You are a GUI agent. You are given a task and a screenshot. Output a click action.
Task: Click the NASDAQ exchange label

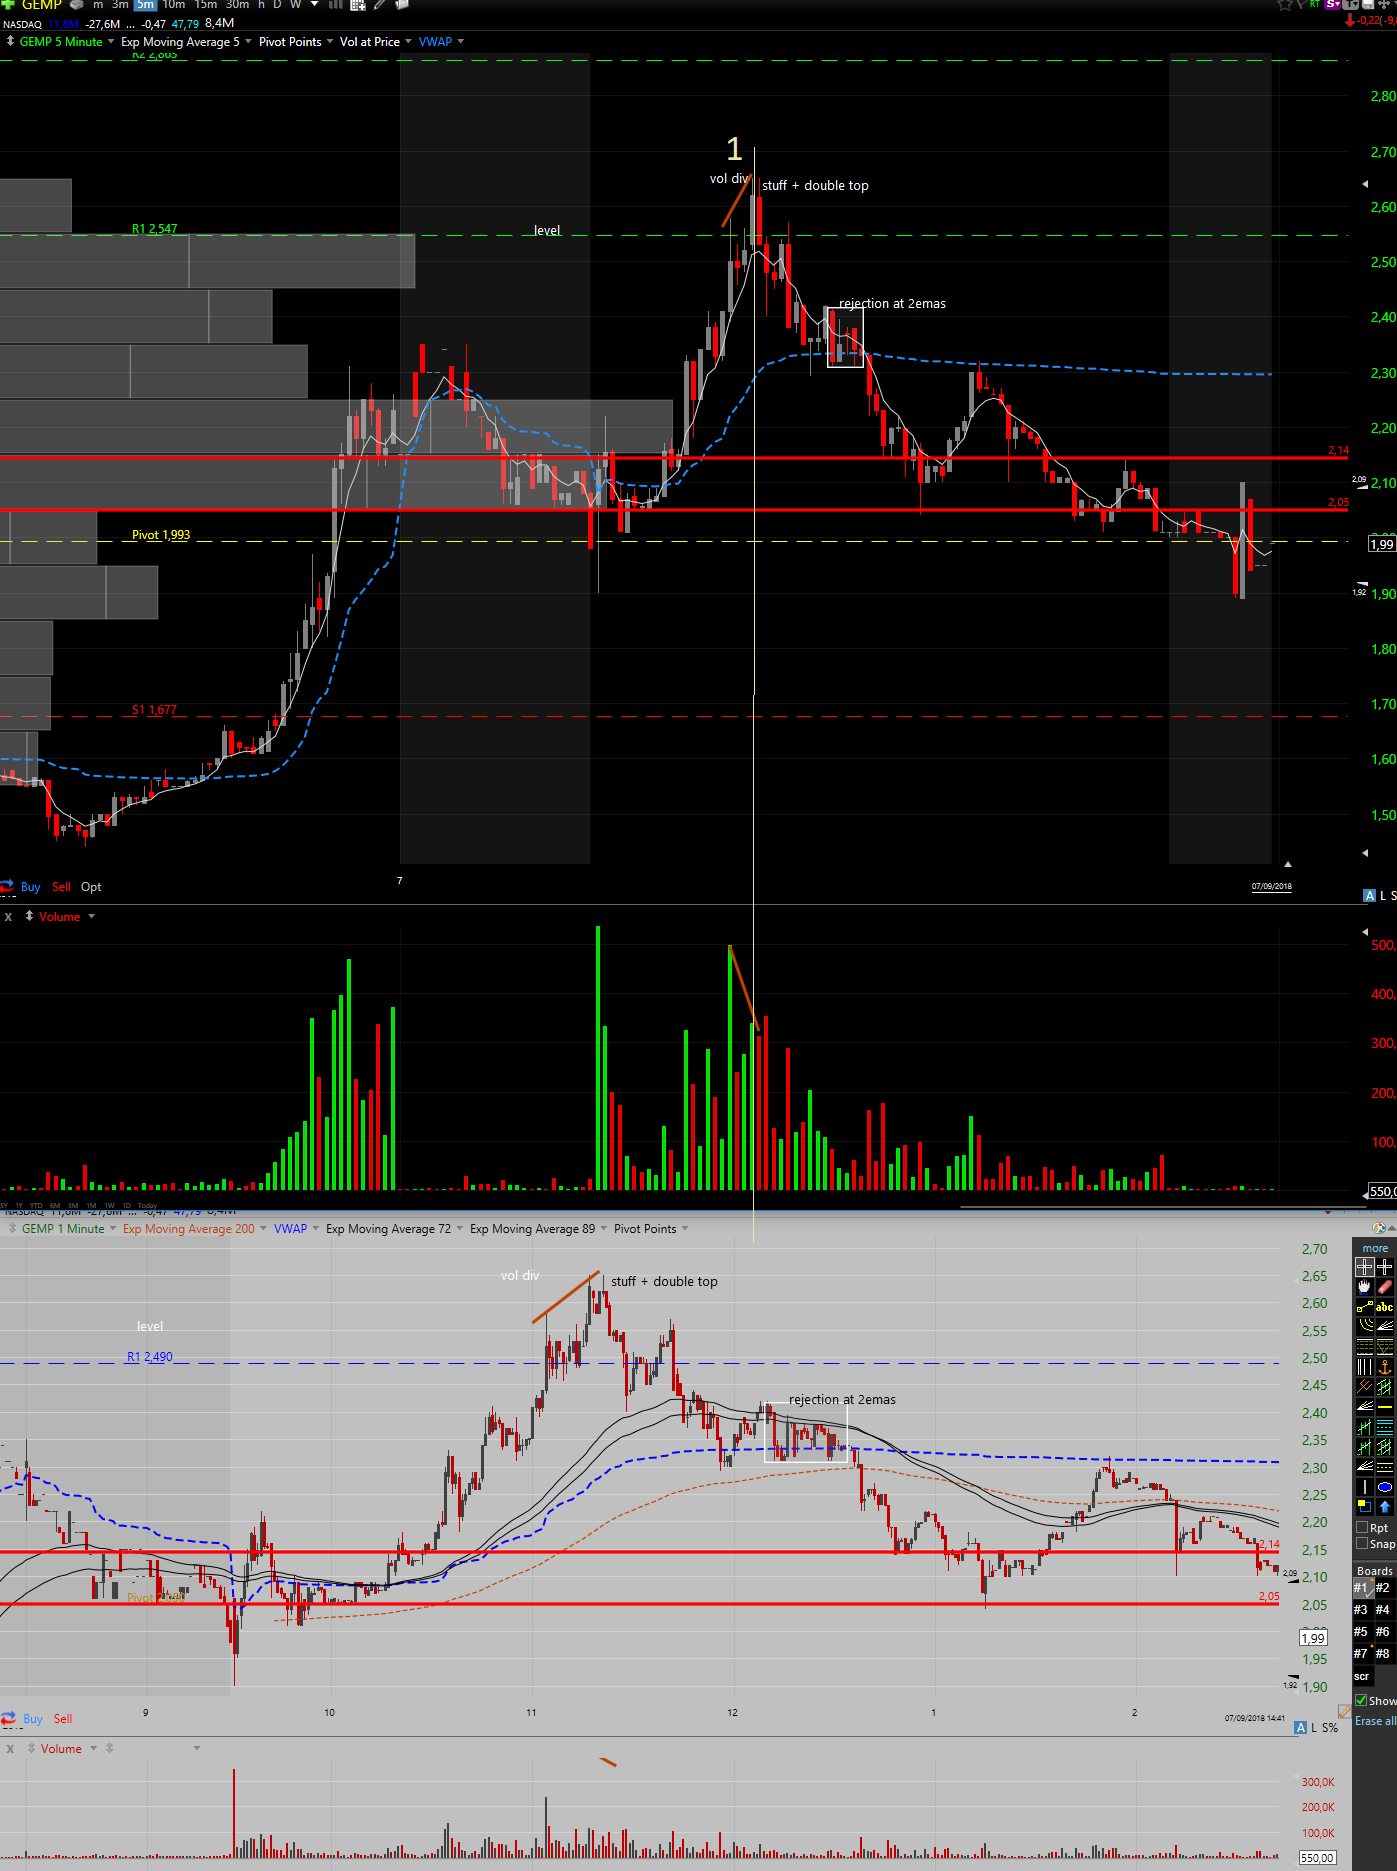(x=22, y=24)
